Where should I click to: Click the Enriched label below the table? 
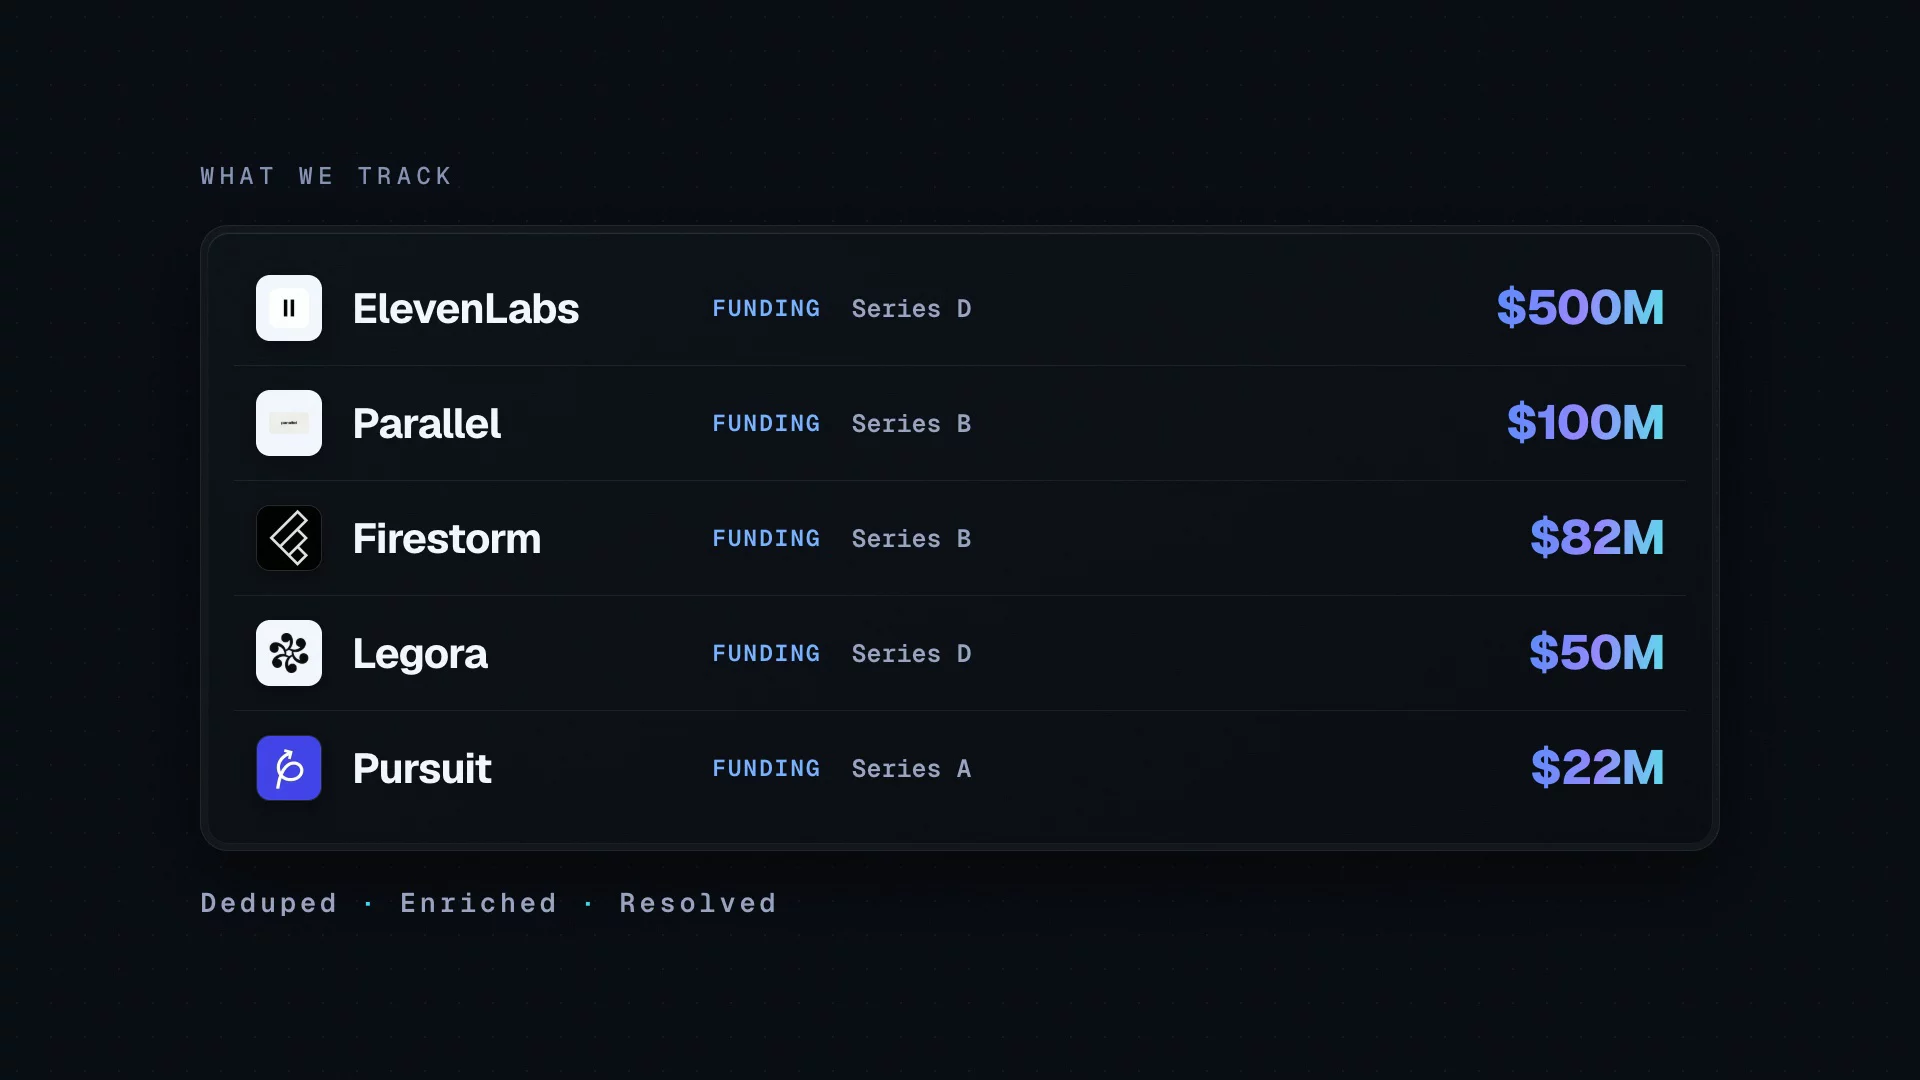[478, 903]
